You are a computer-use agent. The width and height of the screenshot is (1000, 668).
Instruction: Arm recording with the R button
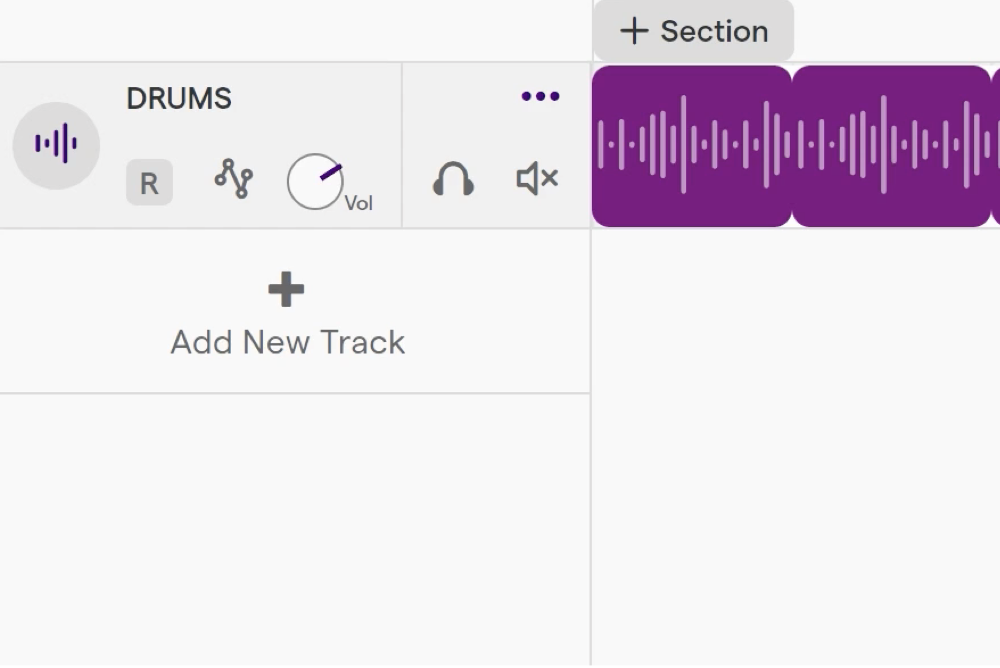coord(149,182)
